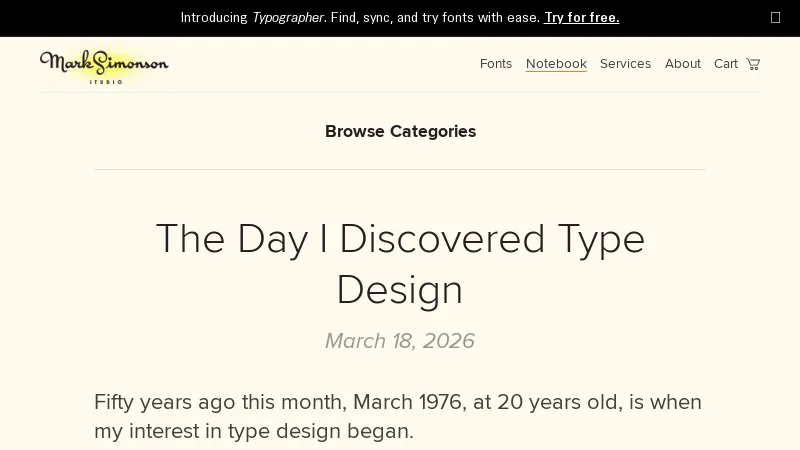This screenshot has width=800, height=450.
Task: Click the March 18, 2026 date
Action: click(400, 341)
